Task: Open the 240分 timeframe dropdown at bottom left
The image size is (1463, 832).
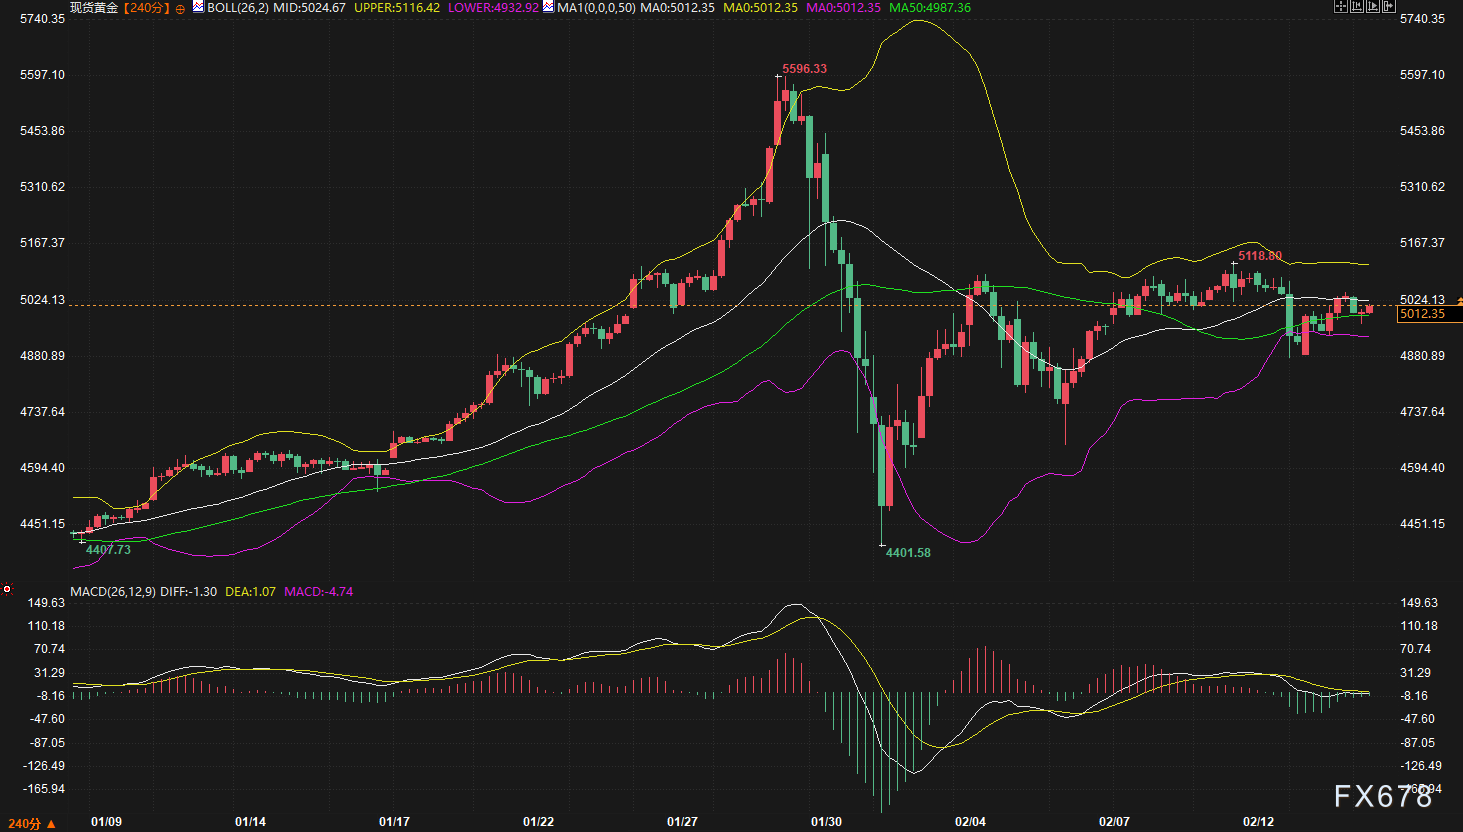Action: (32, 823)
